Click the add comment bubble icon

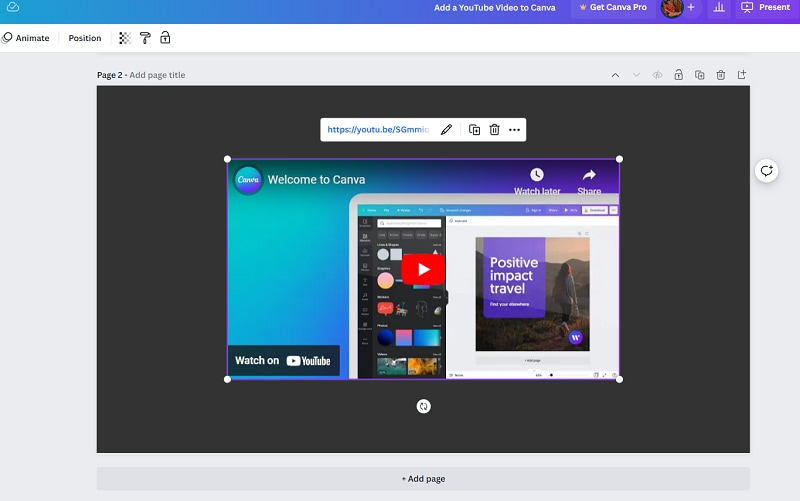point(766,171)
